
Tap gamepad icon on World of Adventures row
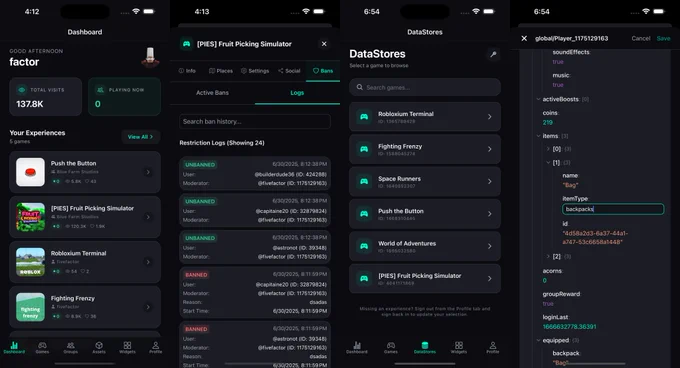(x=364, y=246)
